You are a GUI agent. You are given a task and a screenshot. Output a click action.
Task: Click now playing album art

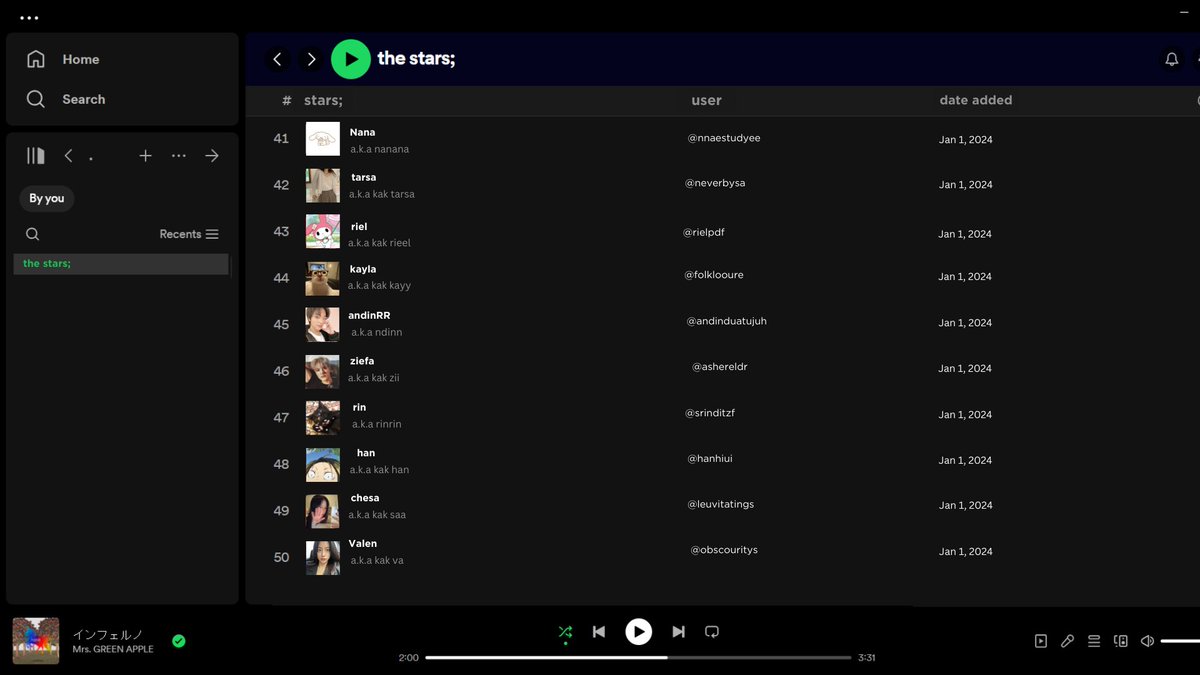pyautogui.click(x=36, y=641)
